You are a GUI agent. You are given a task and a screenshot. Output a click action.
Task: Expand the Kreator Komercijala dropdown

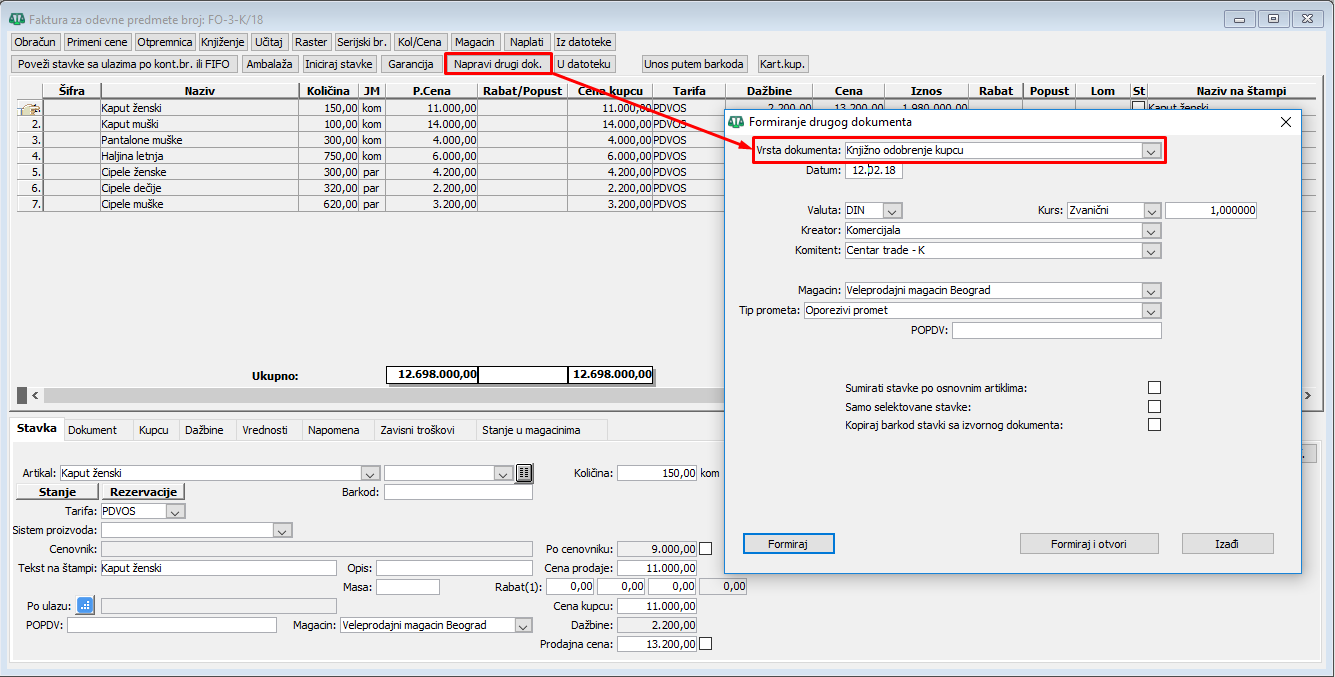(1152, 231)
